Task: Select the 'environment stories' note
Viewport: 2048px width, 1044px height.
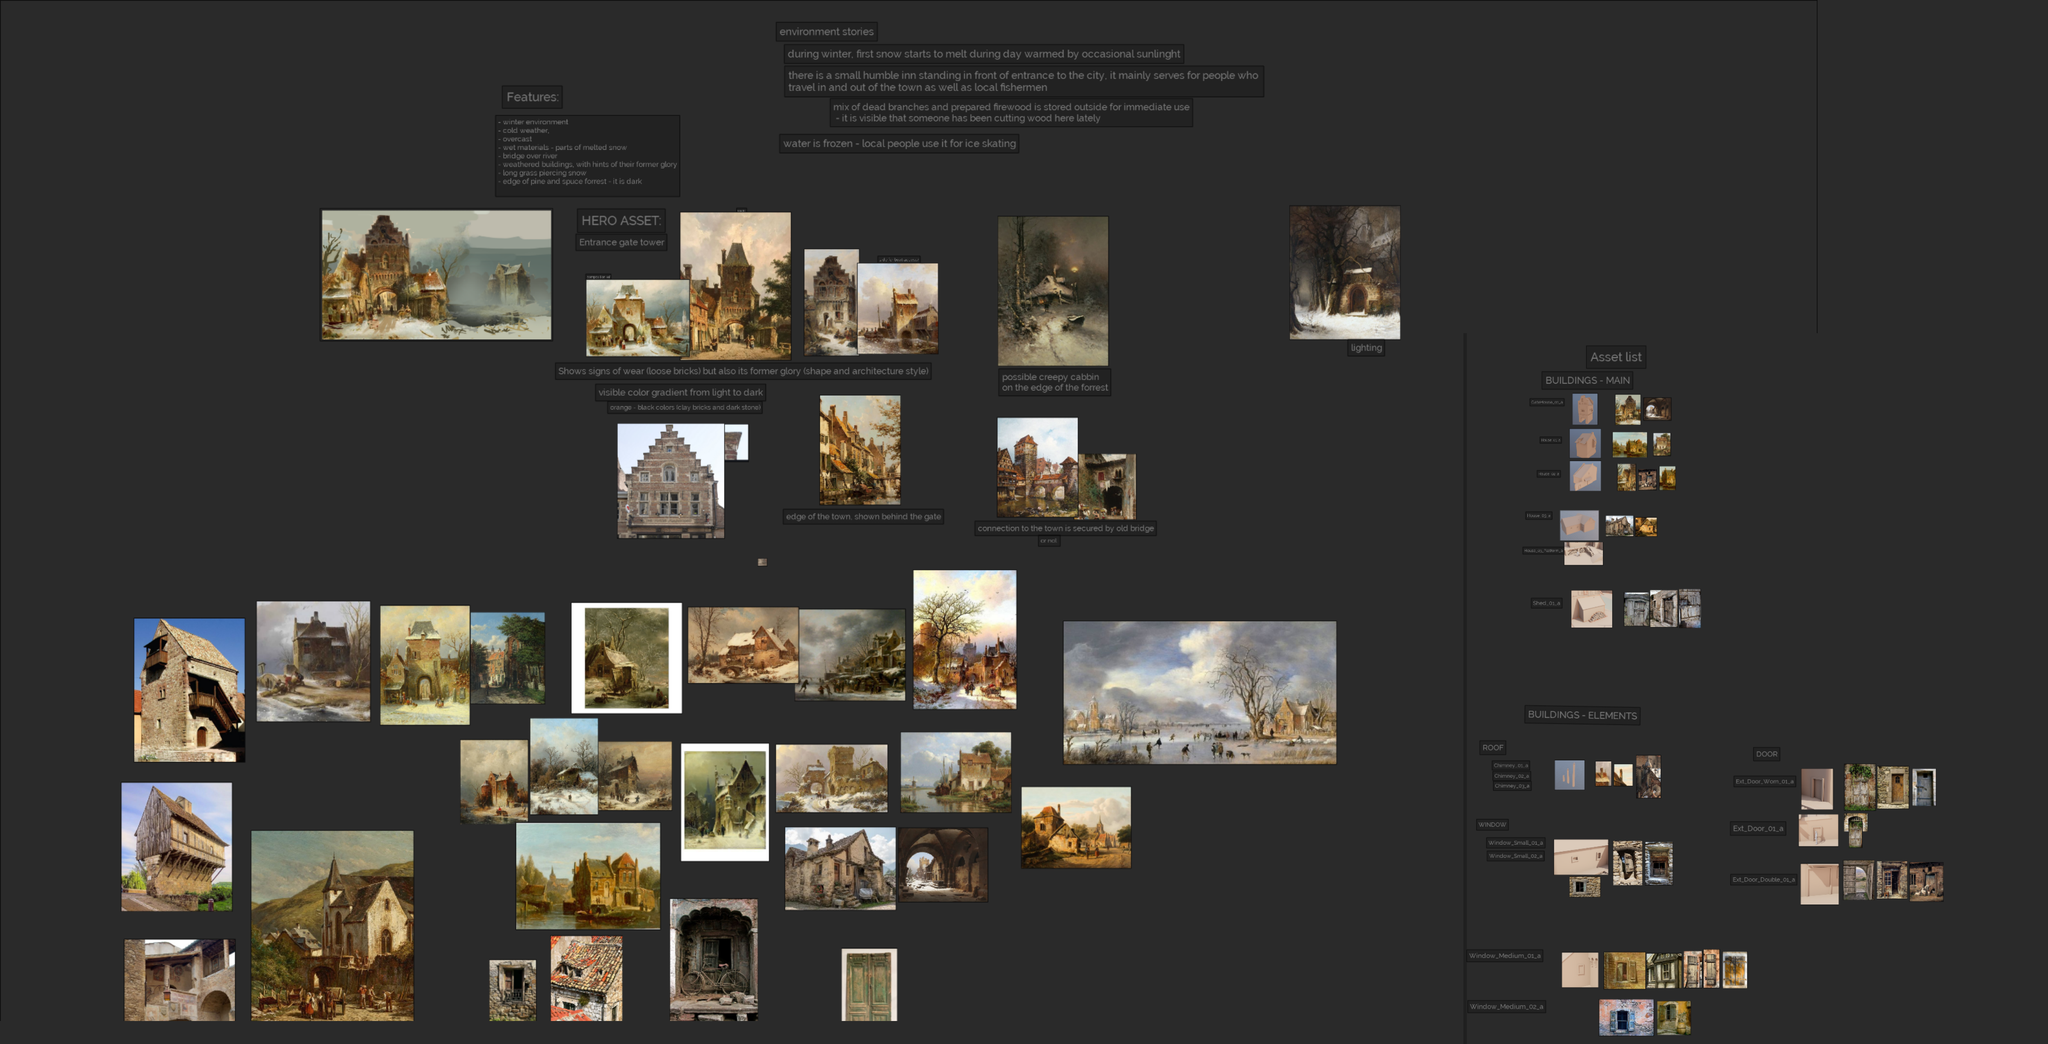Action: point(826,32)
